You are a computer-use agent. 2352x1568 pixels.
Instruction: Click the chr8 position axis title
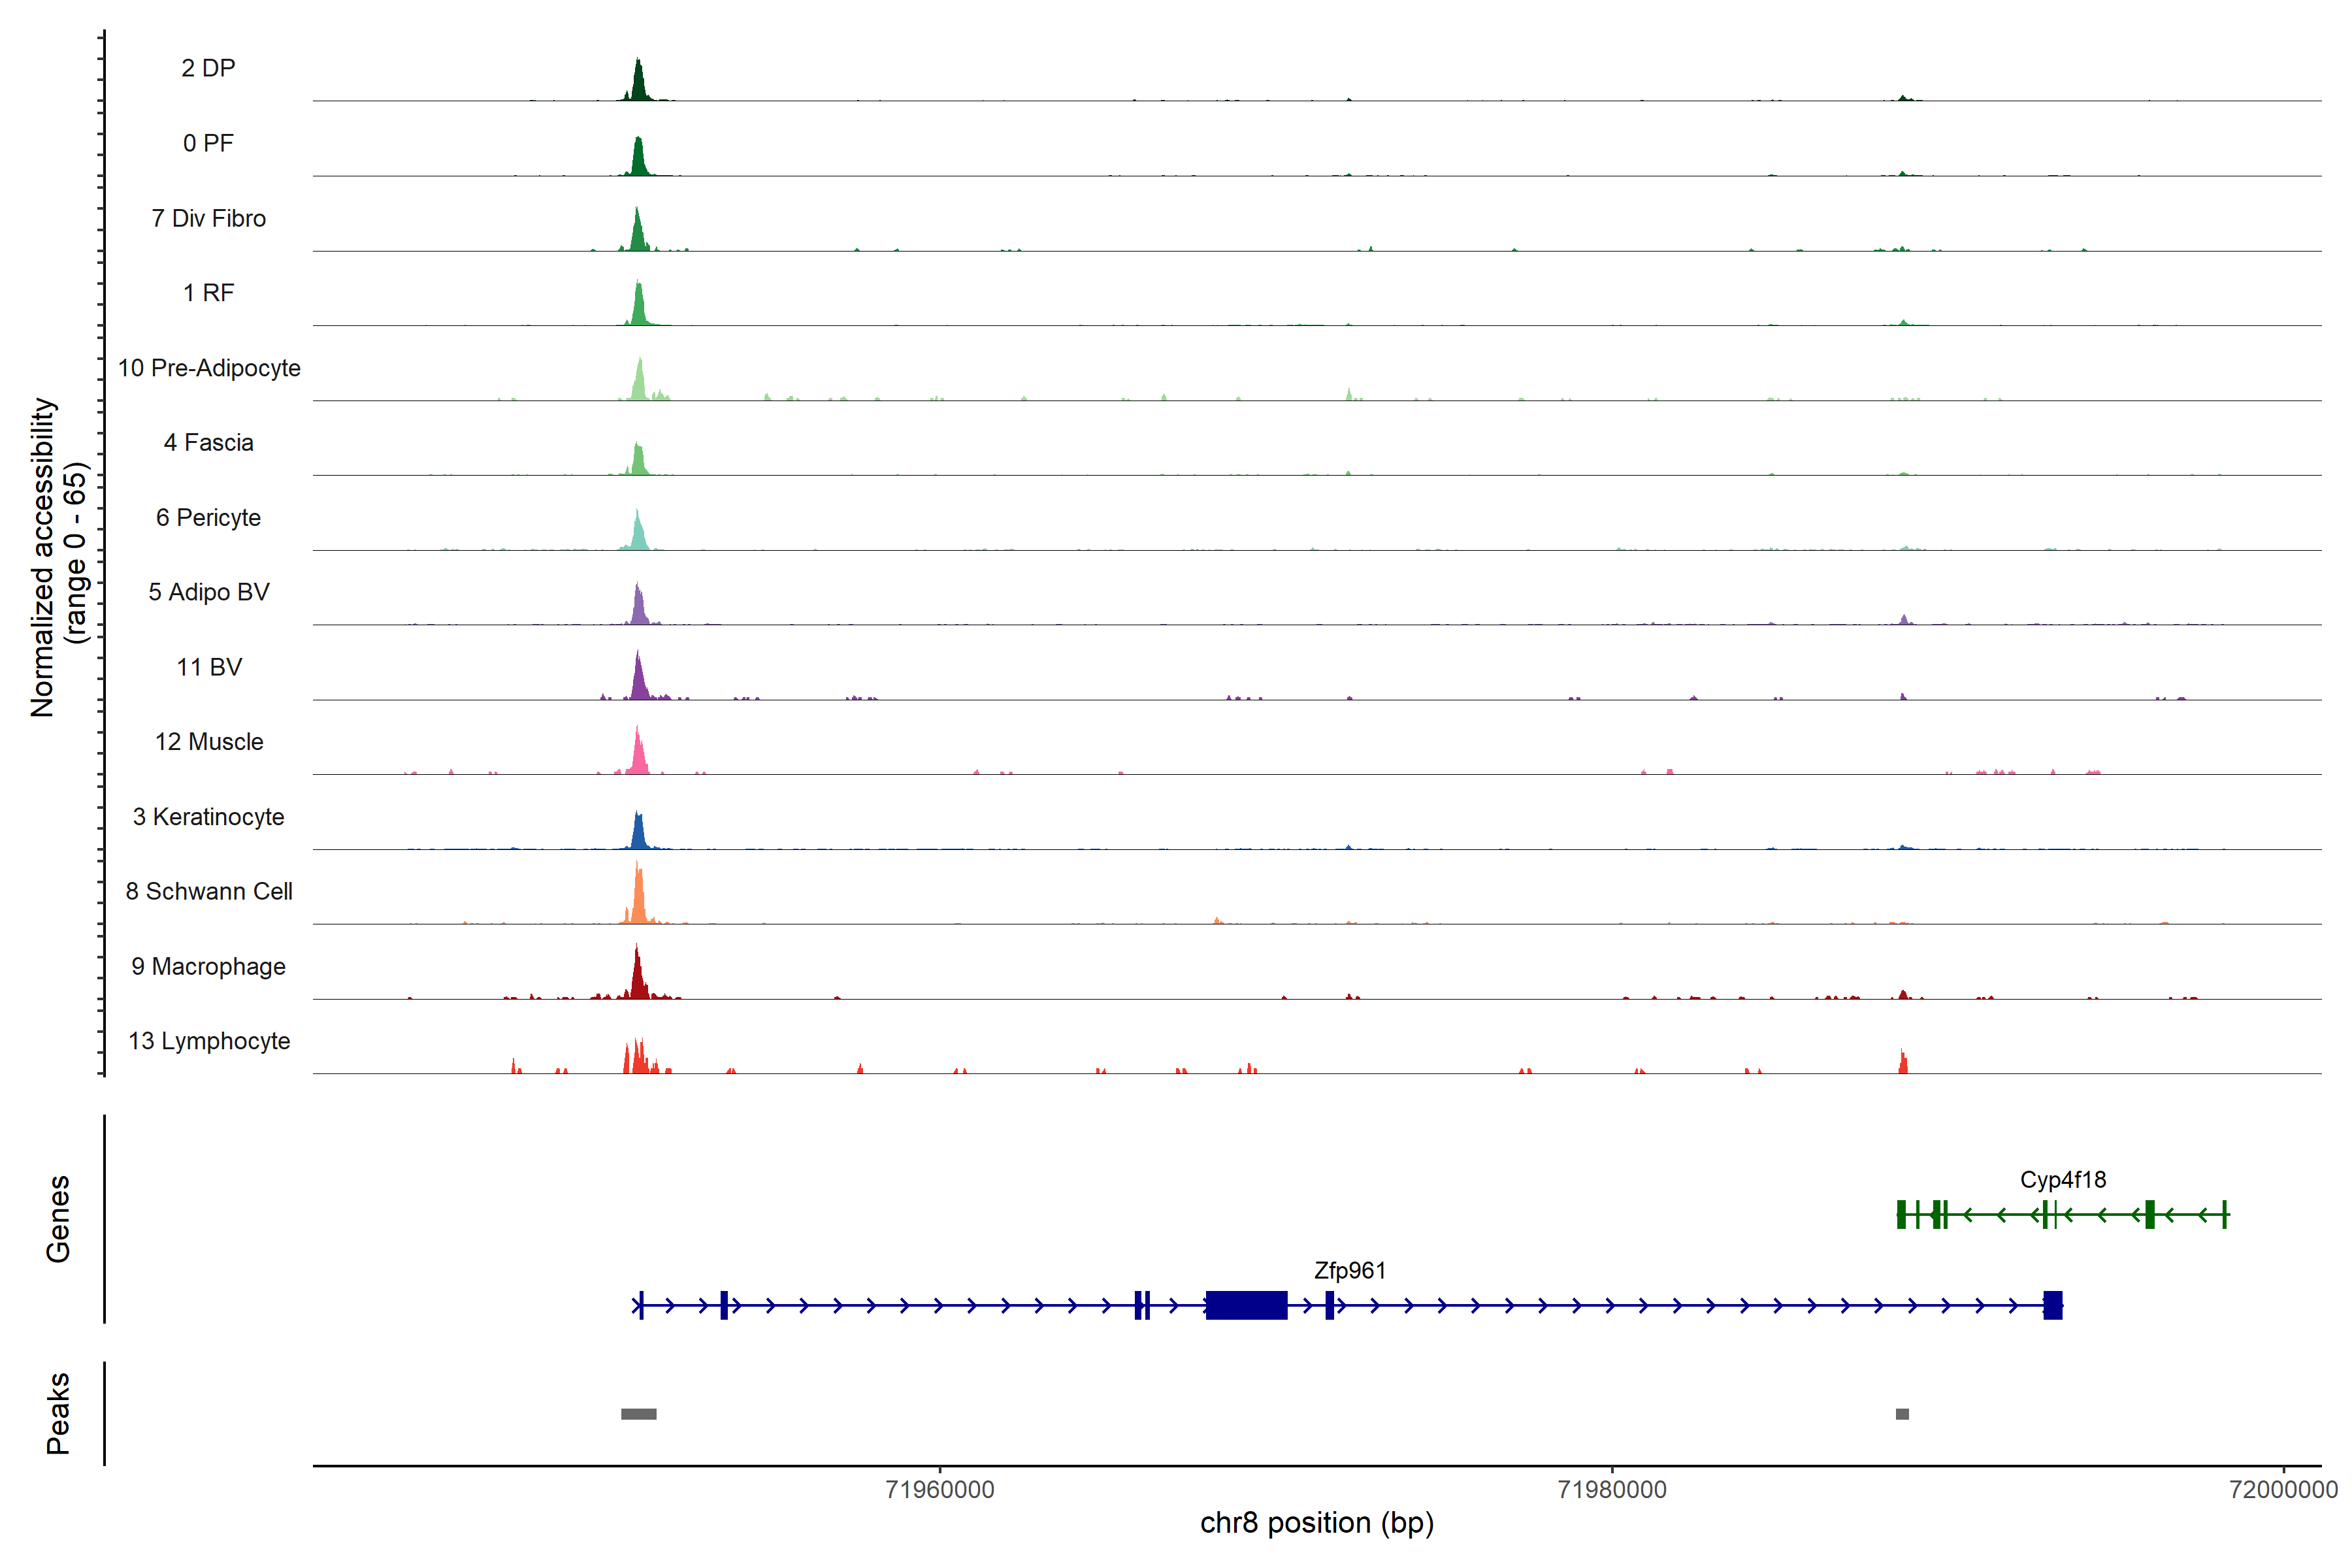[x=1316, y=1523]
